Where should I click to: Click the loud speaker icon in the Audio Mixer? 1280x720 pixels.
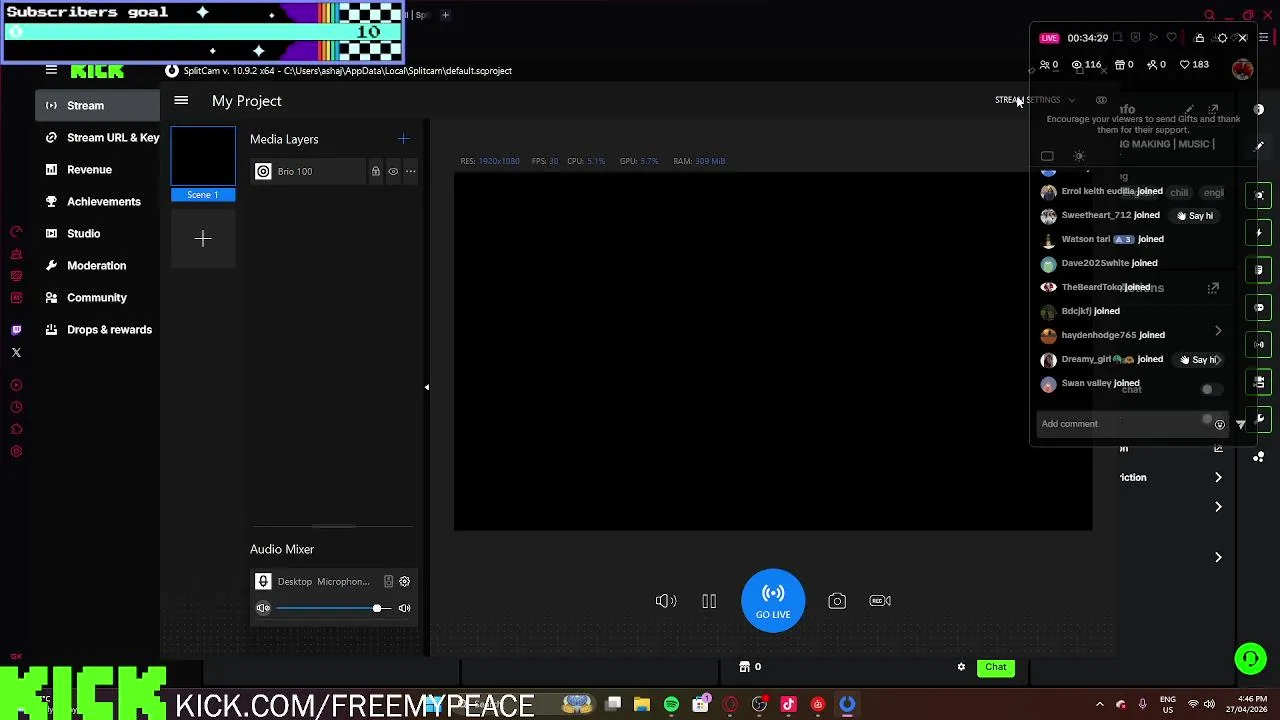coord(404,608)
